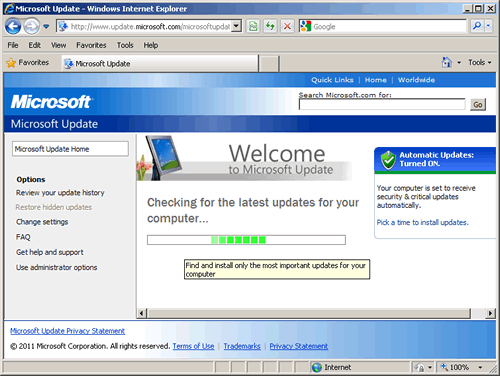500x376 pixels.
Task: Open the Edit menu
Action: pos(34,45)
